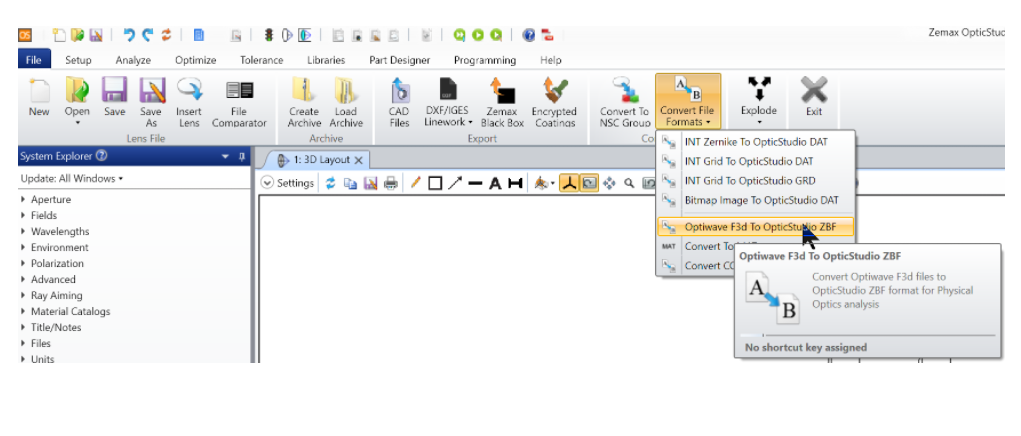Toggle the highlighted axis orientation button
Screen dimensions: 1021x436
570,184
